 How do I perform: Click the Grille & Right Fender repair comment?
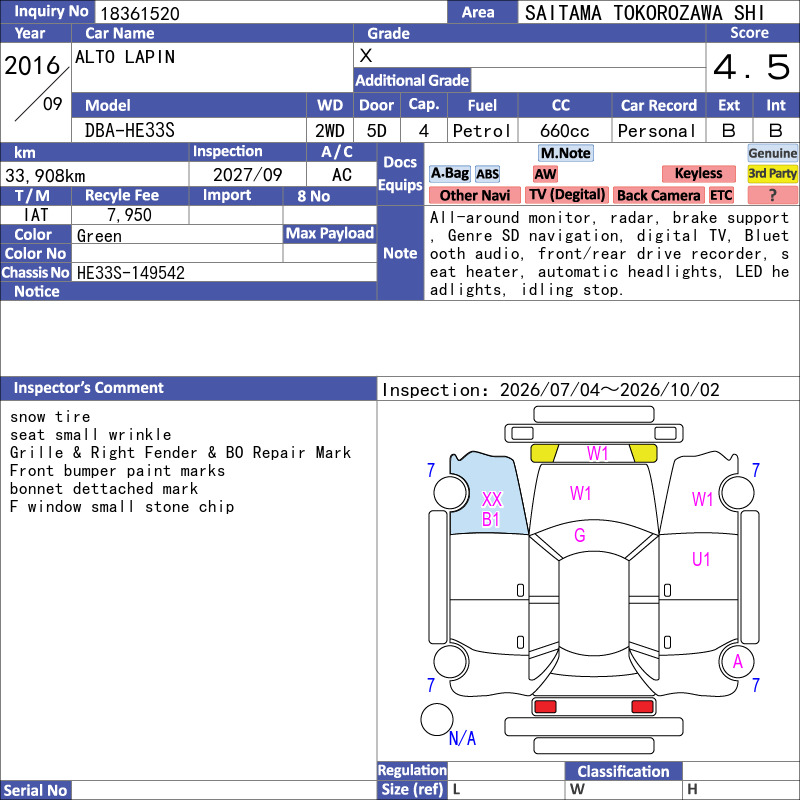click(180, 453)
